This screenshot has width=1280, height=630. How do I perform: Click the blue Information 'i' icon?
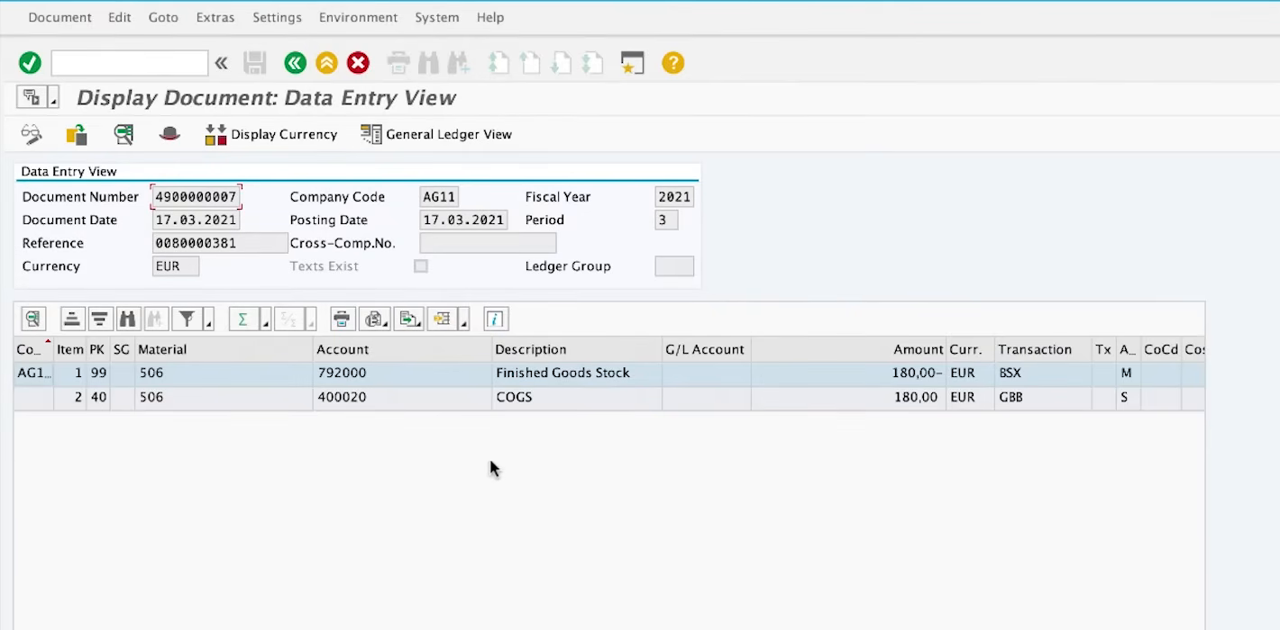495,319
